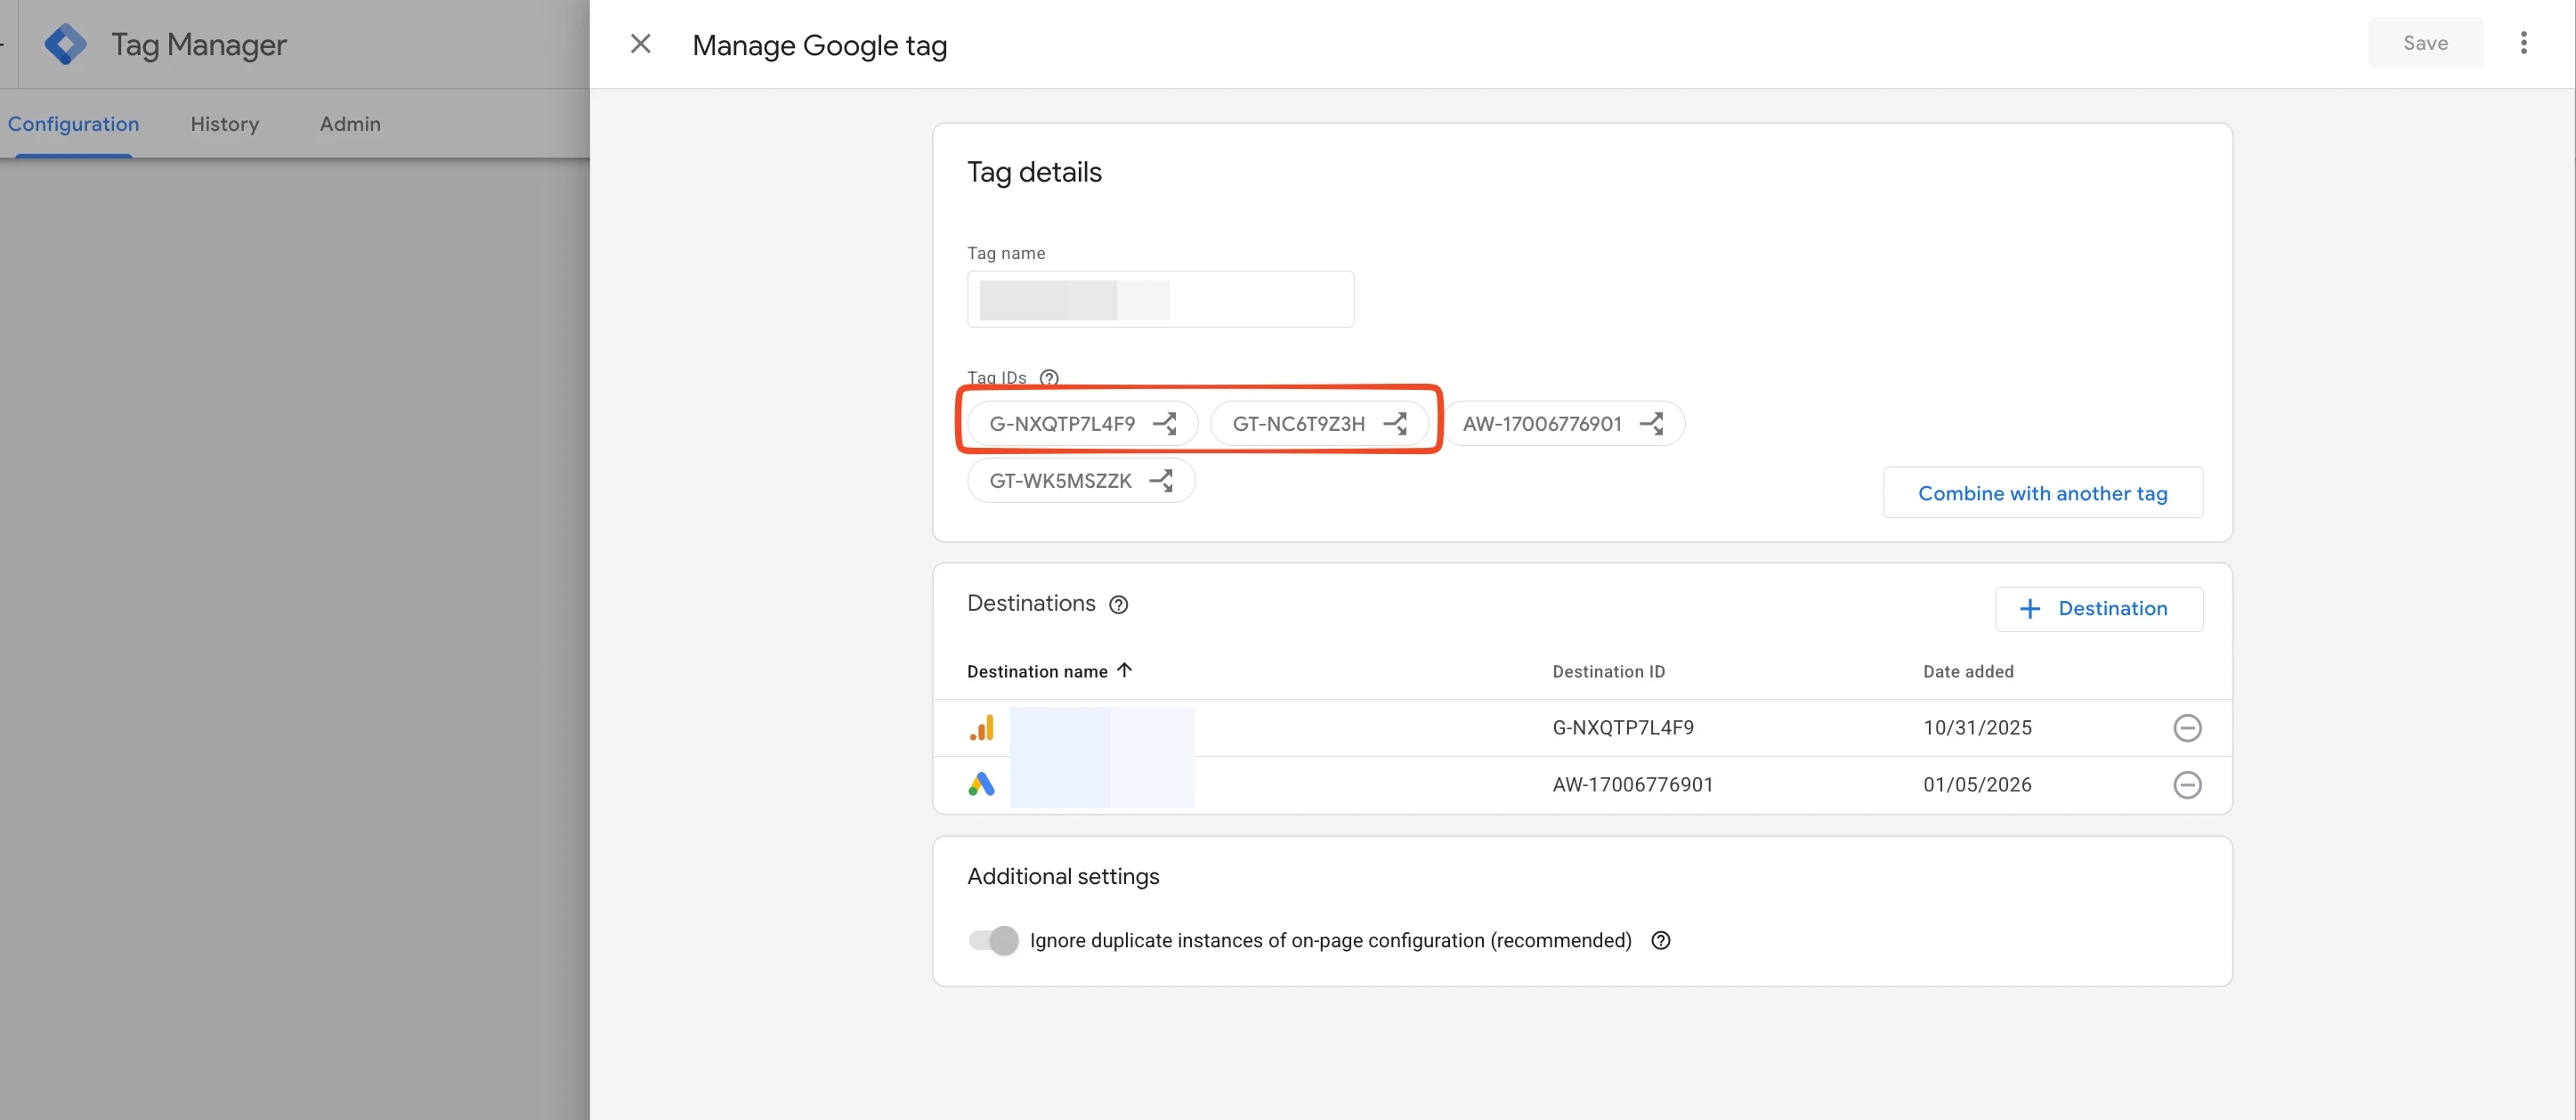Click the Destination name column header

1037,672
